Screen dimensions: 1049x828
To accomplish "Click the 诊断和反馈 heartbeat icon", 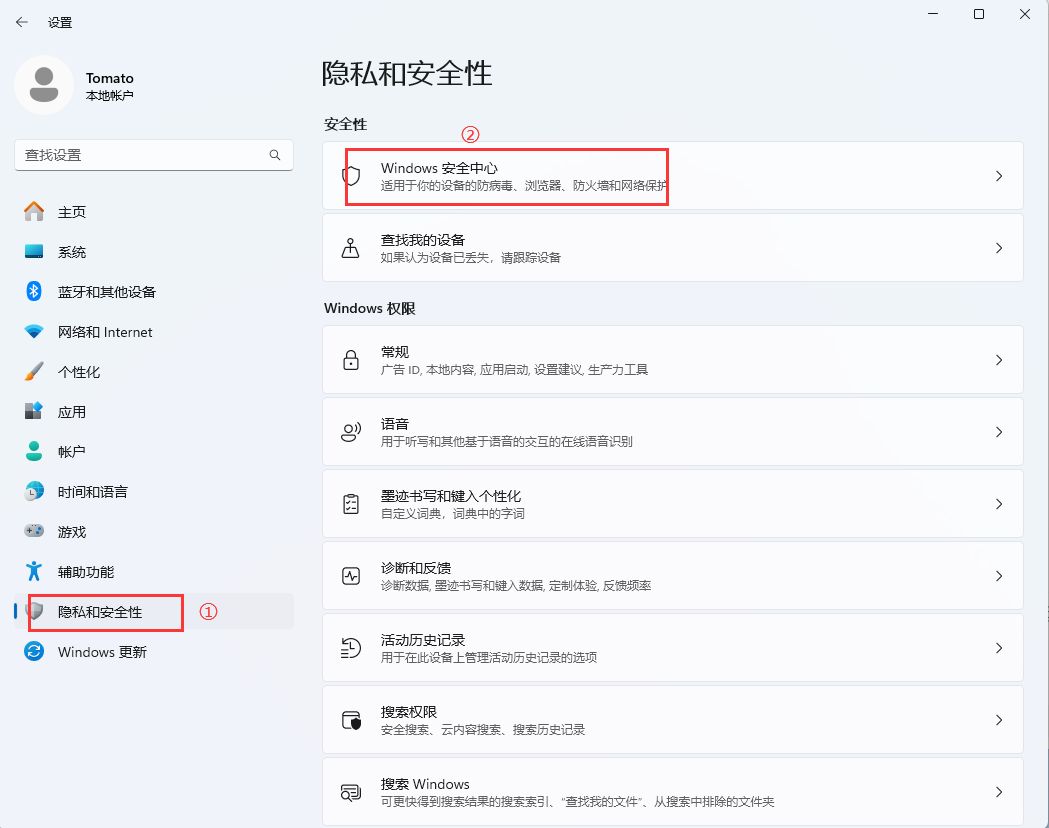I will coord(351,576).
